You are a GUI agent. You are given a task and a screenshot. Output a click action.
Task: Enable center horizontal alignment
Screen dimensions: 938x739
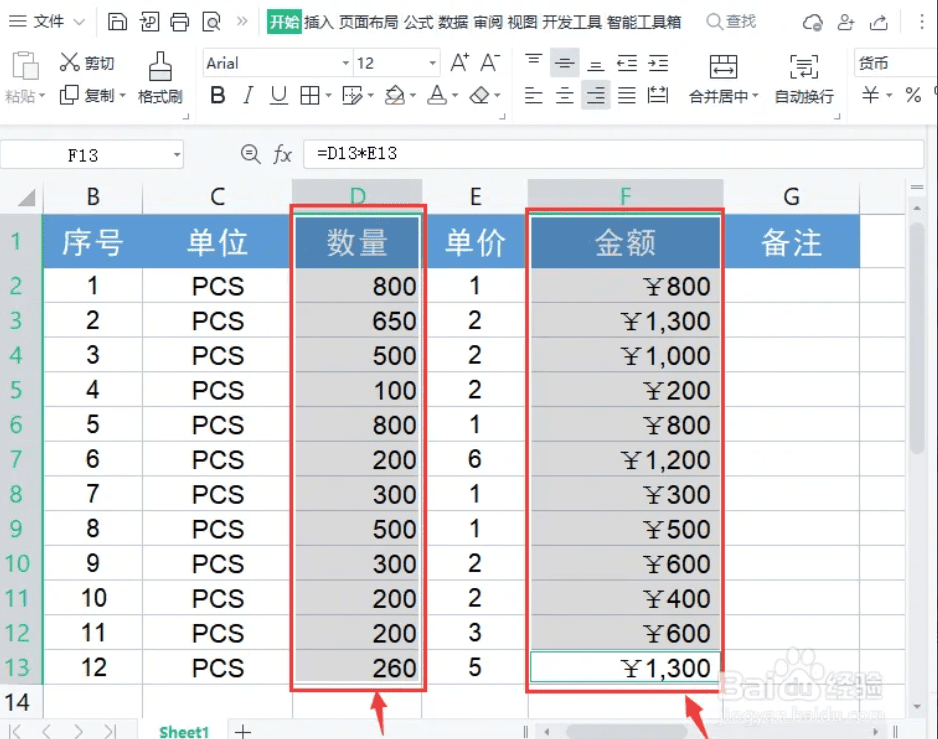[564, 95]
